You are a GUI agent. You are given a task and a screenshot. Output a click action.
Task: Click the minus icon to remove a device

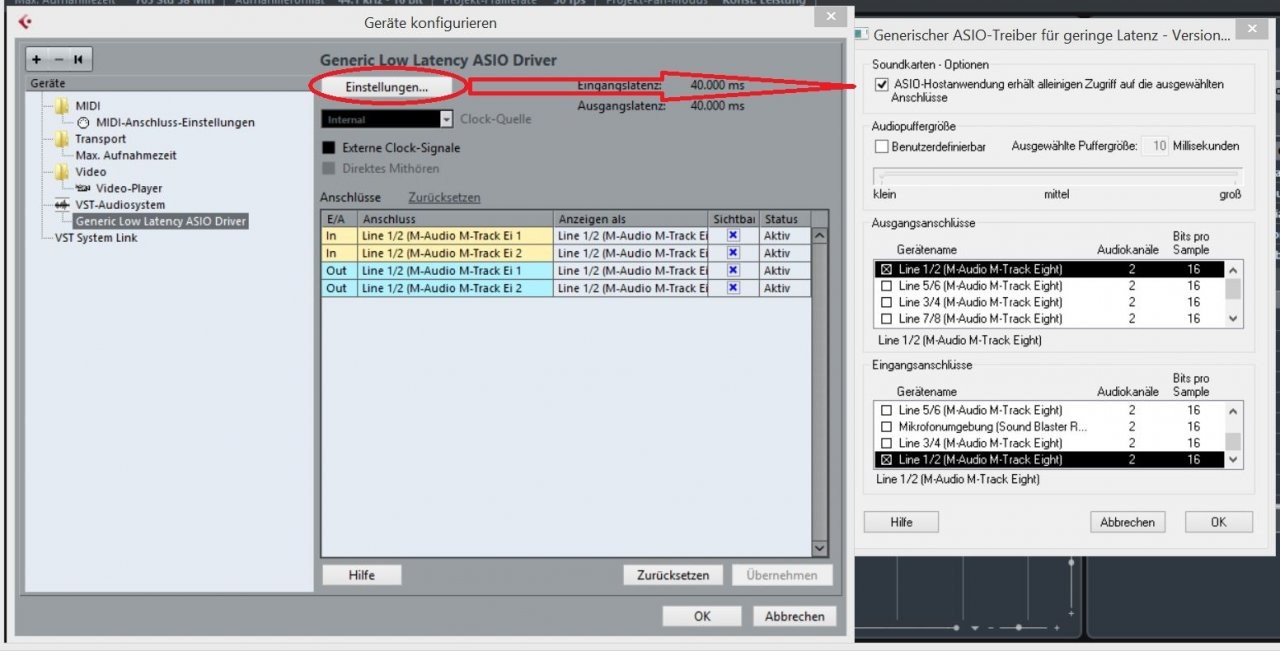point(57,60)
